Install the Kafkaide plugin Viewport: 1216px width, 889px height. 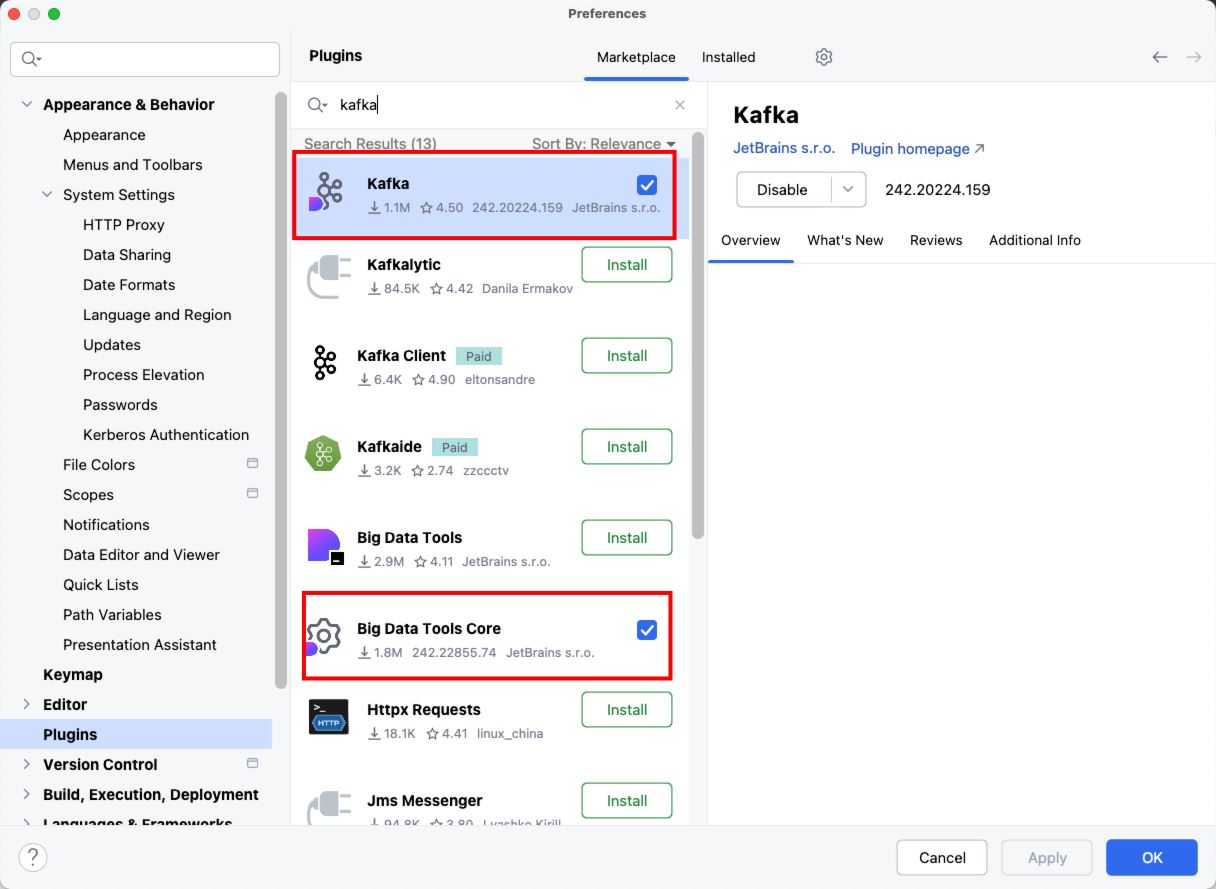pos(627,447)
